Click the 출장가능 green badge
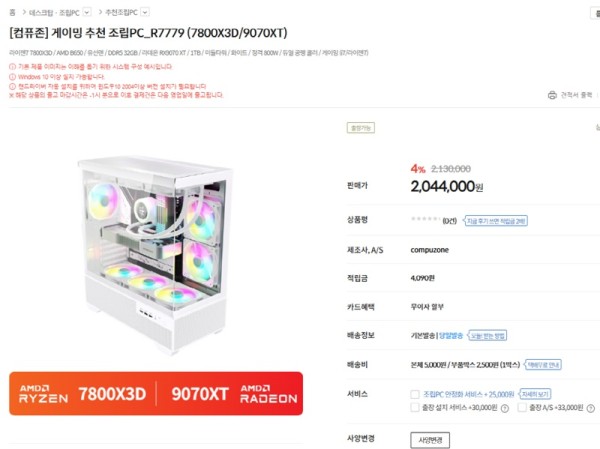Screen dimensions: 600x449 pyautogui.click(x=360, y=128)
